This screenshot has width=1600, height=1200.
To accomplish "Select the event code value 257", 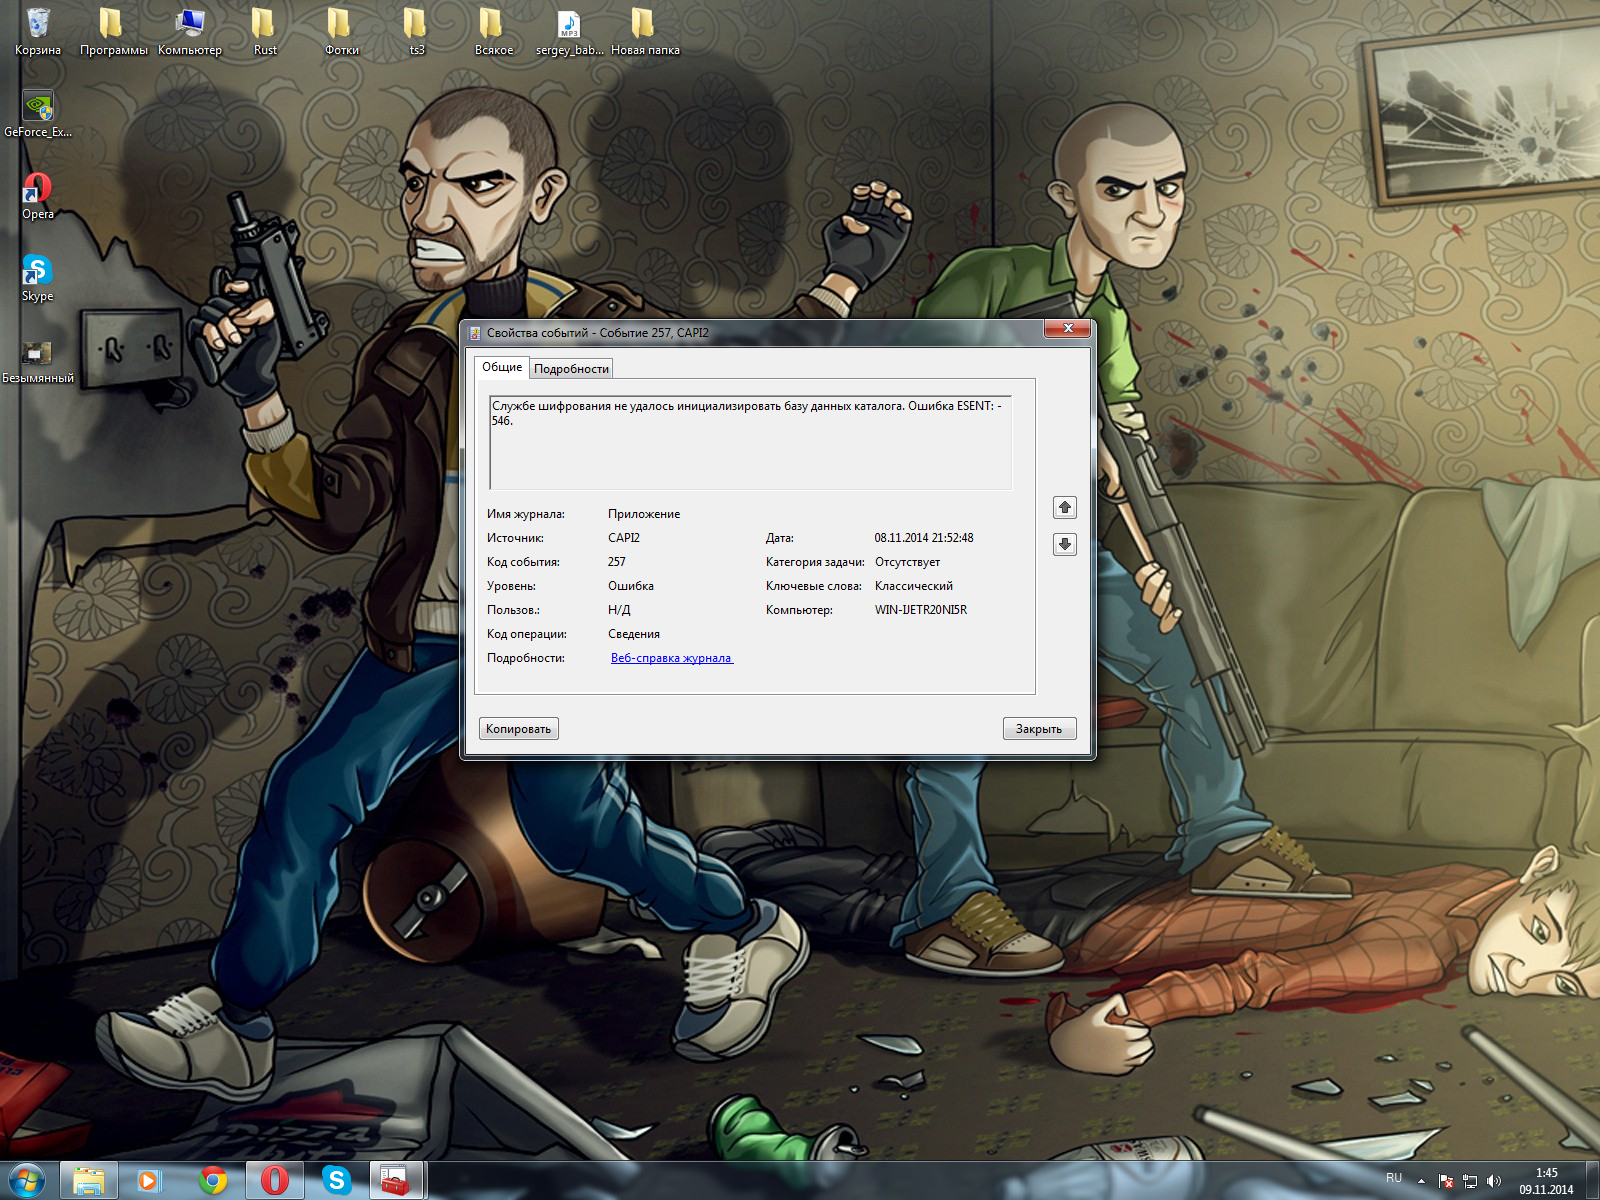I will [x=617, y=562].
